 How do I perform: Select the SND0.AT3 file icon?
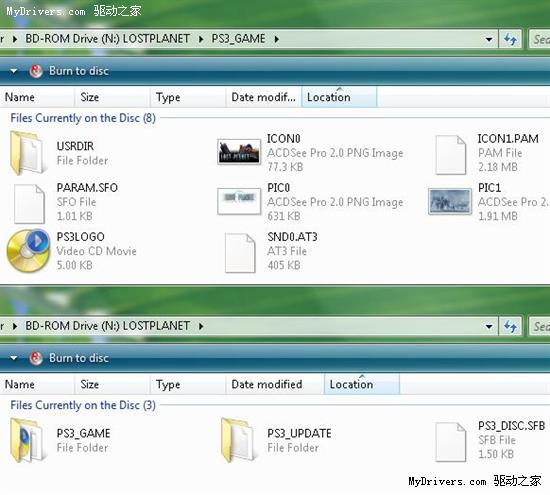(240, 253)
